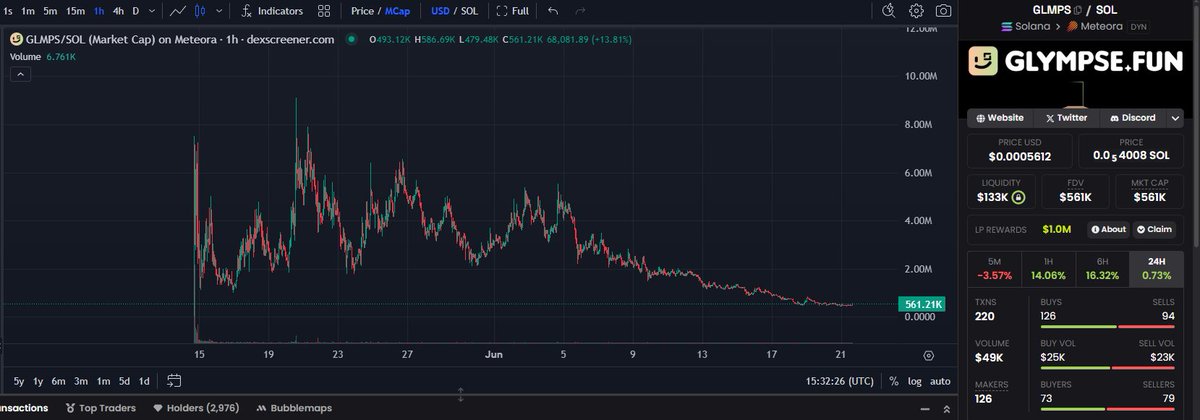Switch chart to Price mode

pos(362,11)
